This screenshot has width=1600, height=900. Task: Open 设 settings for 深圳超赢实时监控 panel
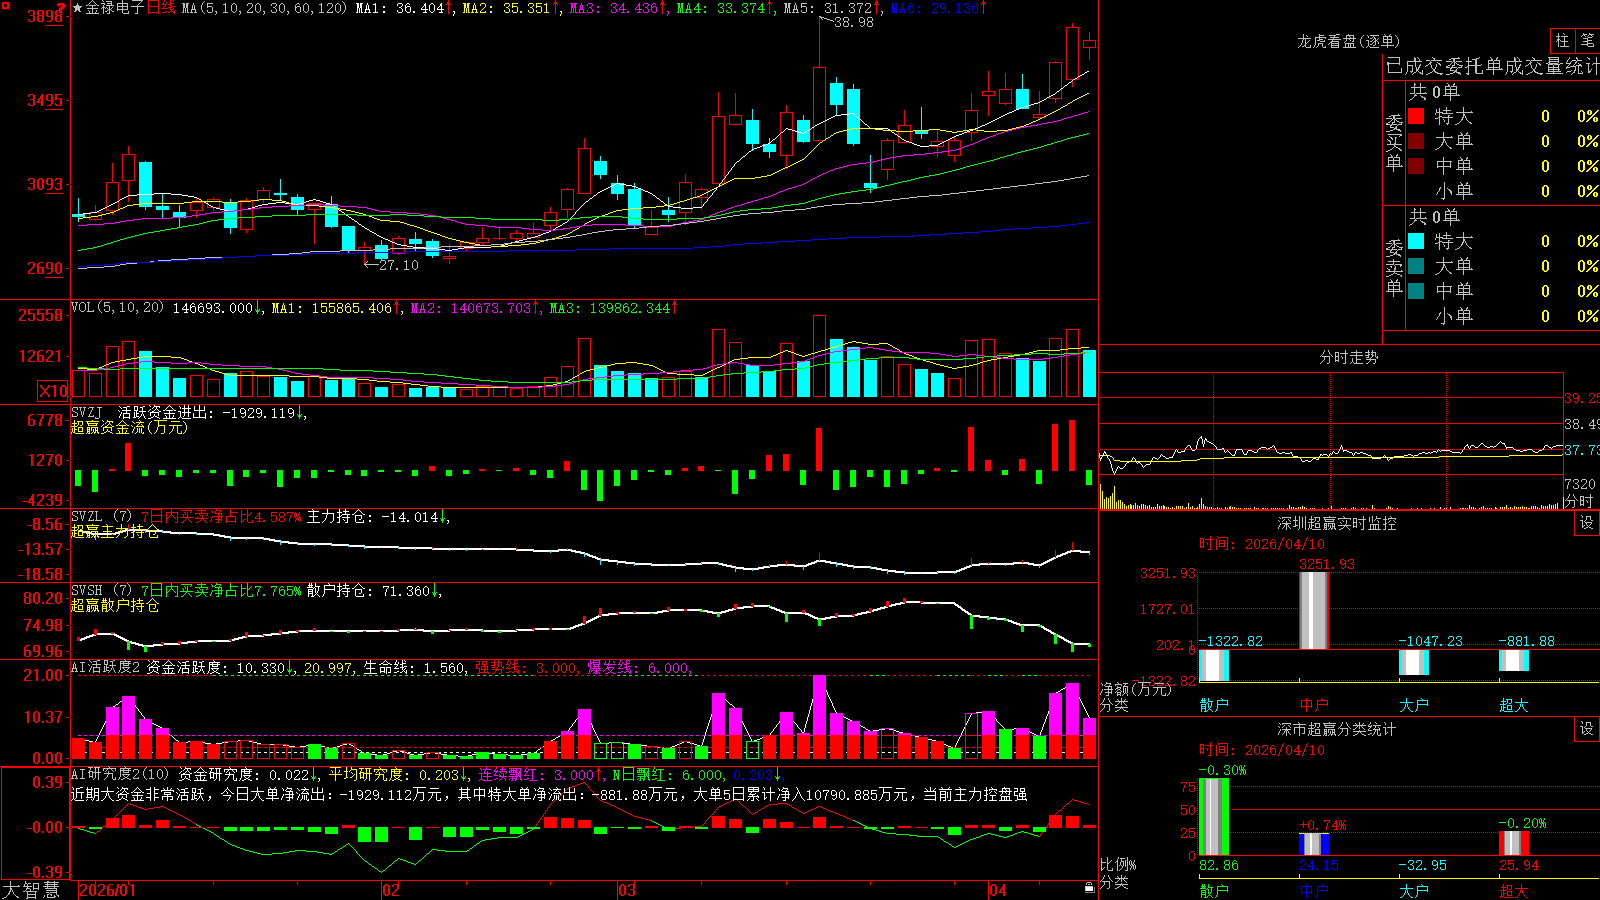[1587, 523]
